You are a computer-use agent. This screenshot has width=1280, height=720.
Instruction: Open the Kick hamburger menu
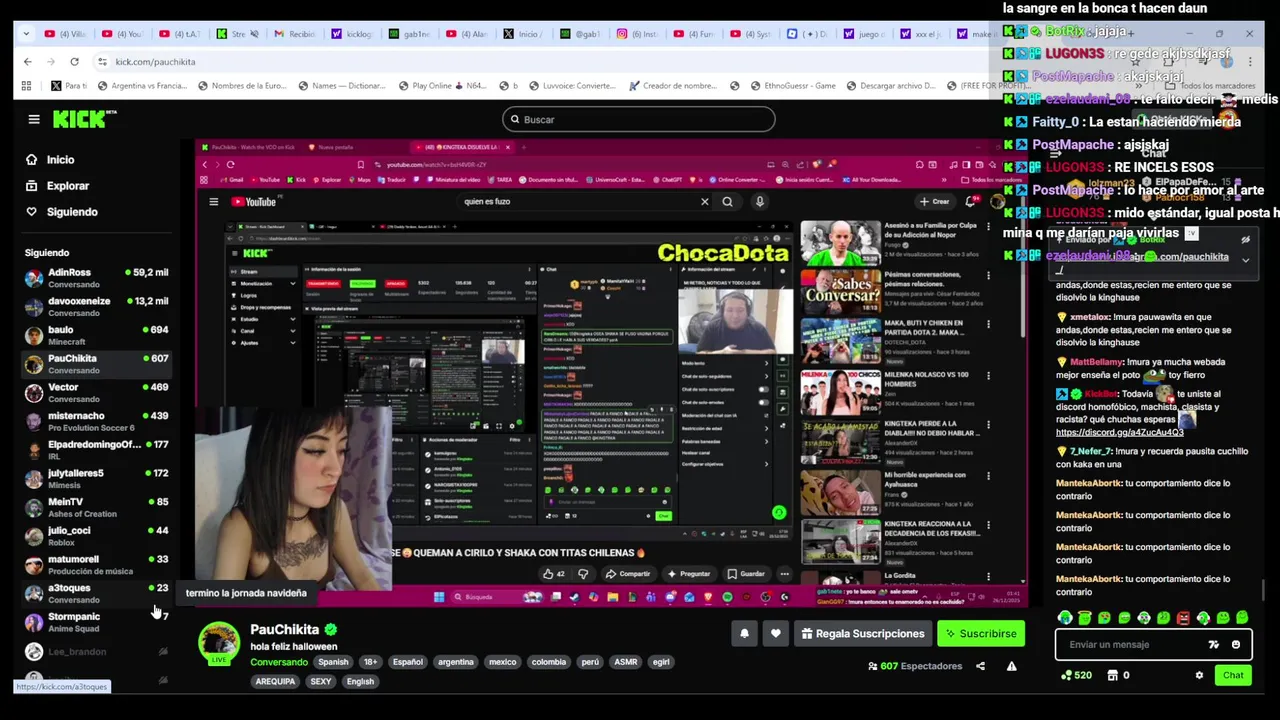(34, 119)
